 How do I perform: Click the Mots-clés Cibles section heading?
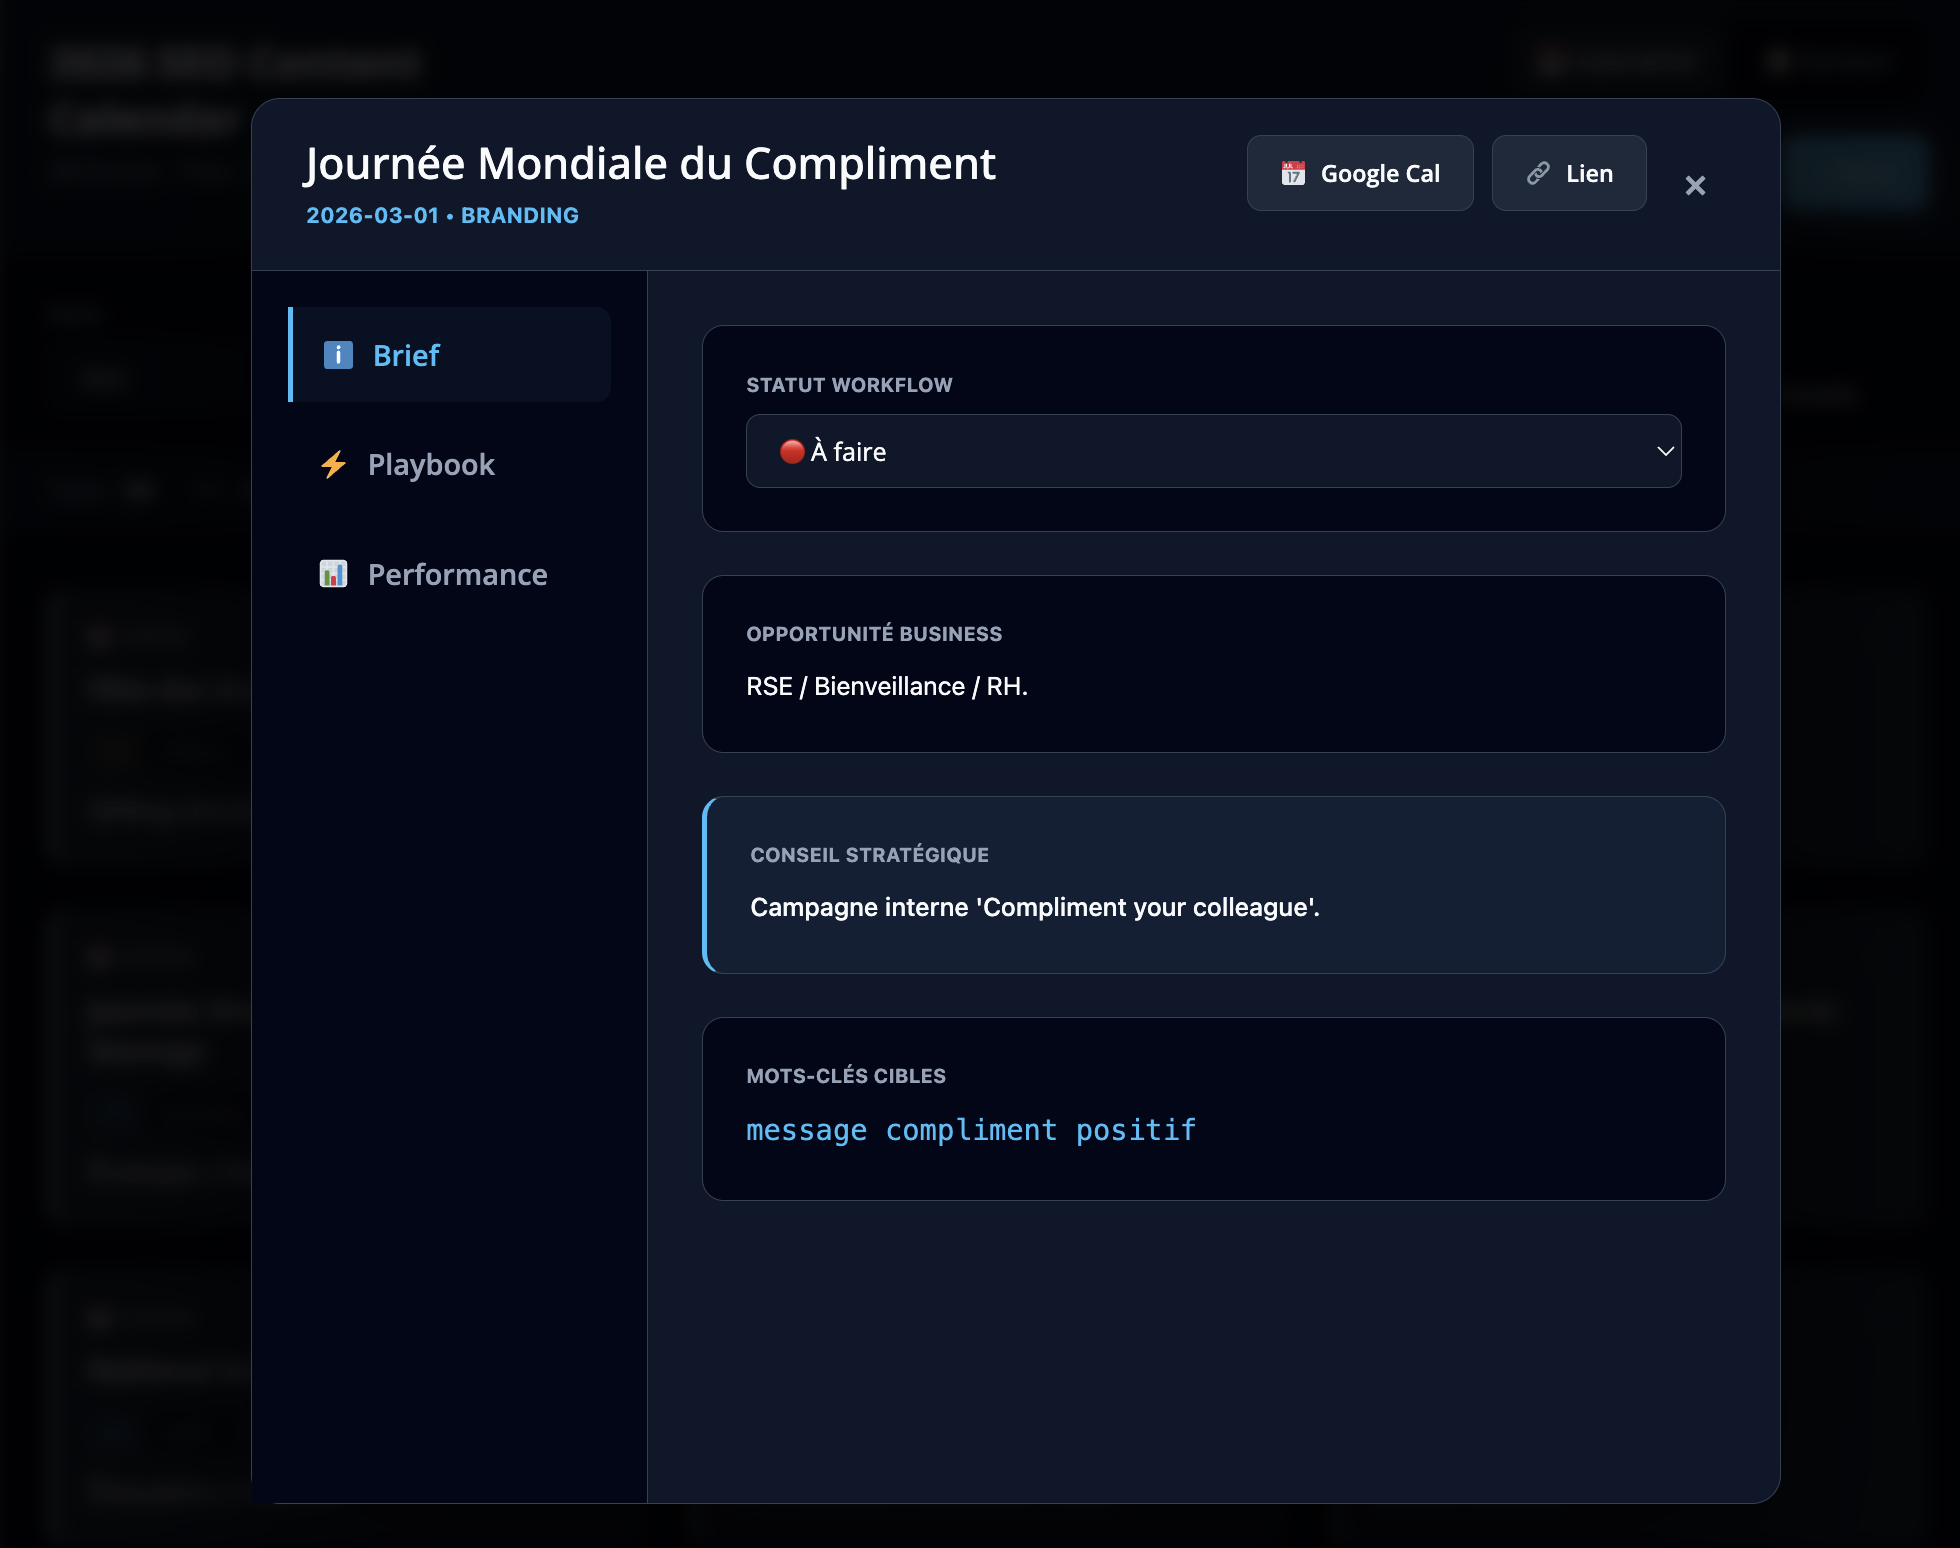click(845, 1076)
